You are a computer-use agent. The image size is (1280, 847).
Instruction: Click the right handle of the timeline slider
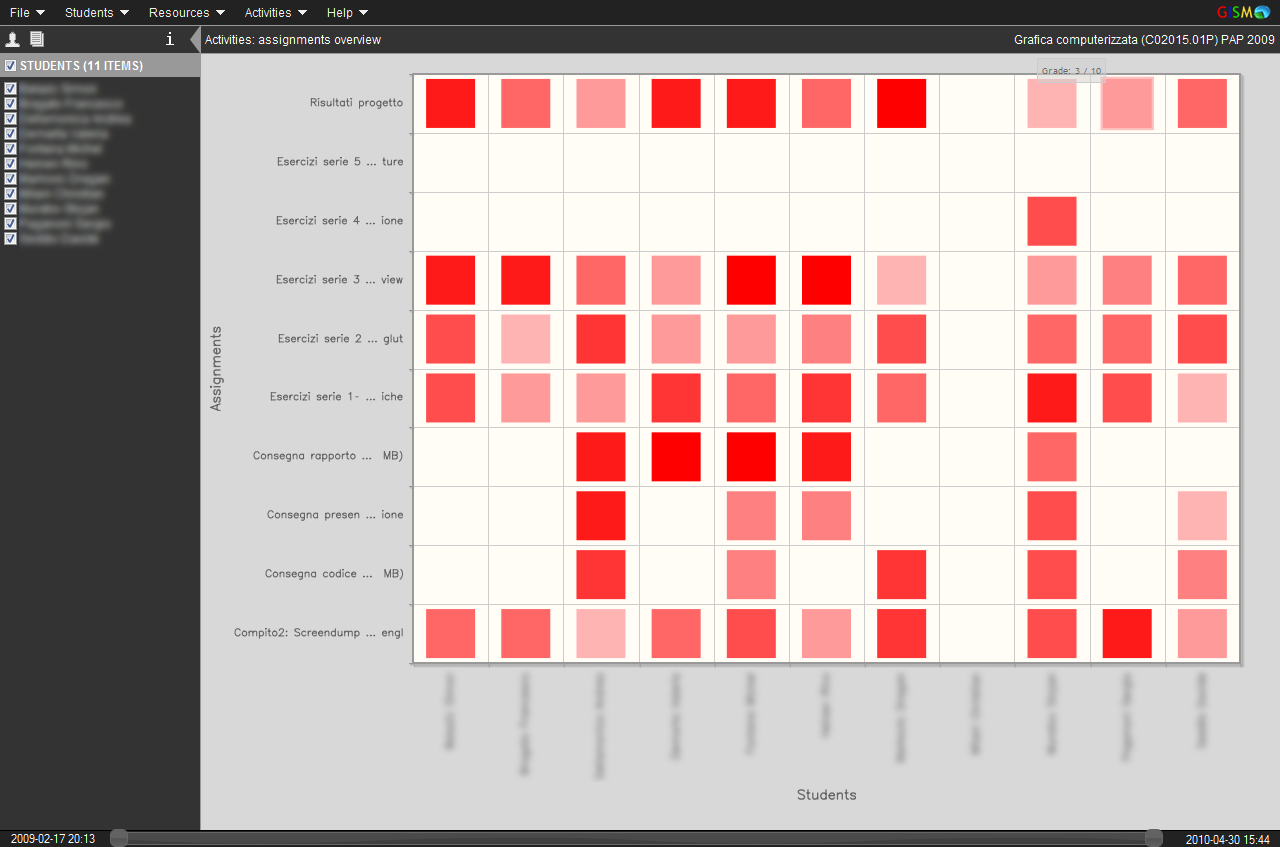pos(1154,838)
